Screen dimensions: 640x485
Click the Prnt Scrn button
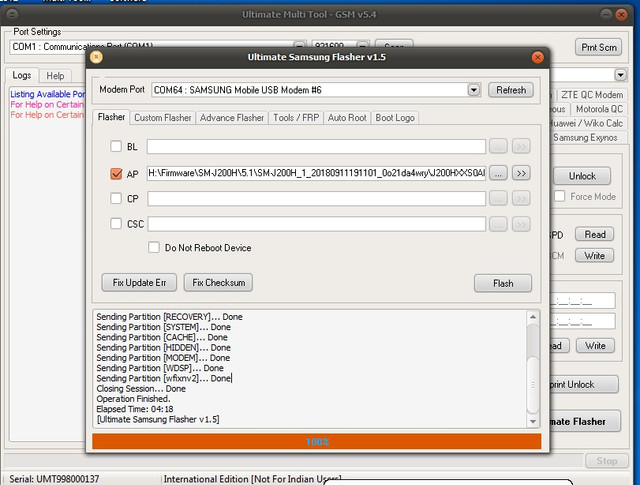point(599,47)
